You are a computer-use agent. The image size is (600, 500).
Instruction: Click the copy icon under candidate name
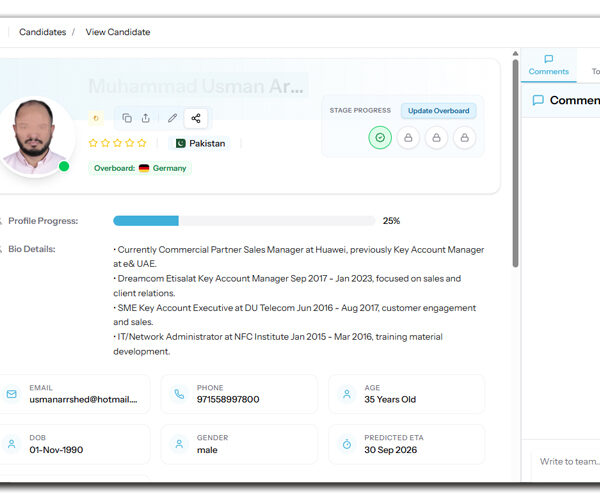tap(127, 118)
